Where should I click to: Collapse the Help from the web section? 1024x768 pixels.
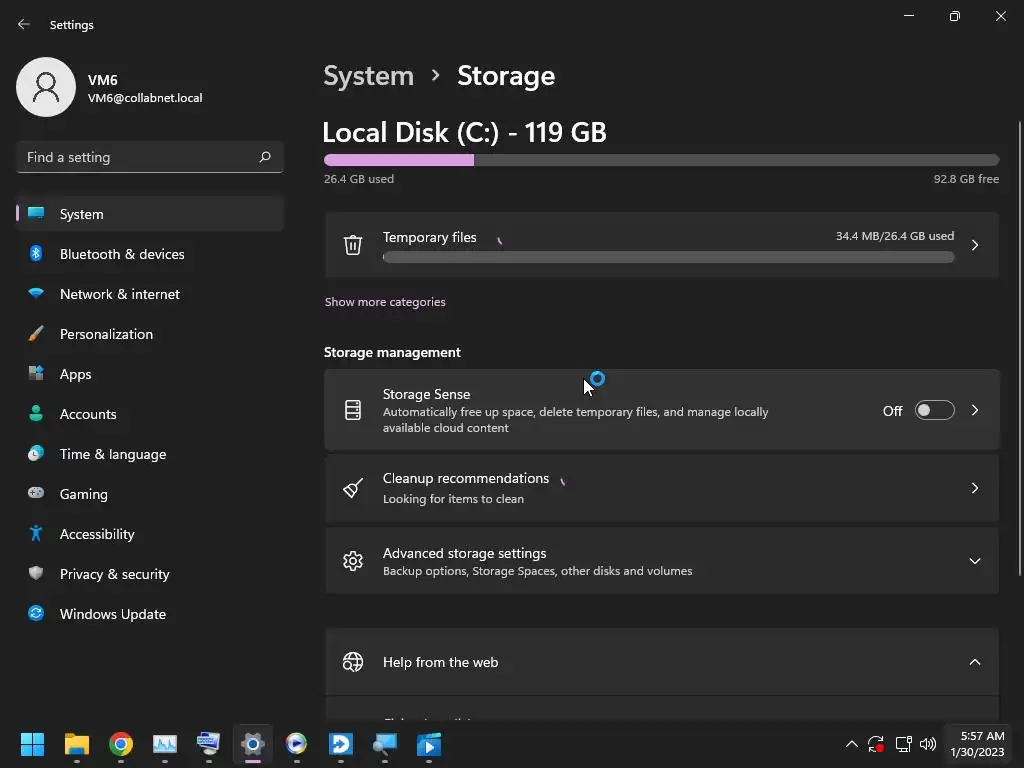(974, 662)
